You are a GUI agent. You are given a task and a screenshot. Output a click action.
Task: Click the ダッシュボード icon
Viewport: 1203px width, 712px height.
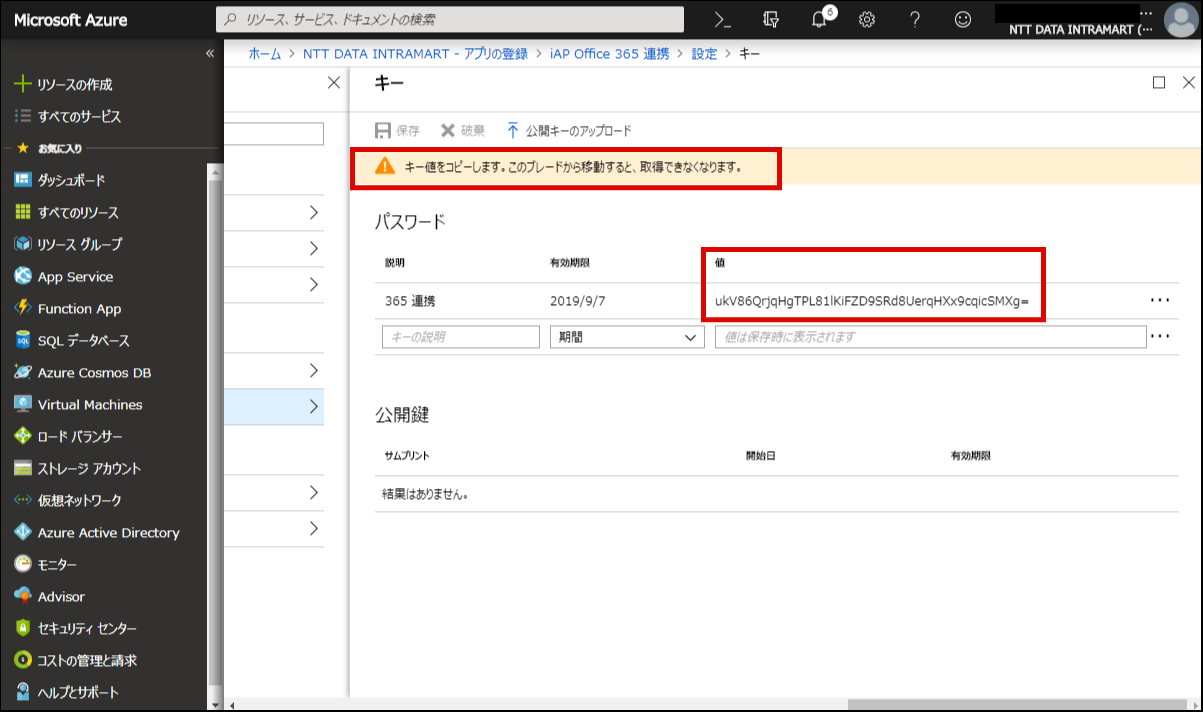(x=22, y=181)
